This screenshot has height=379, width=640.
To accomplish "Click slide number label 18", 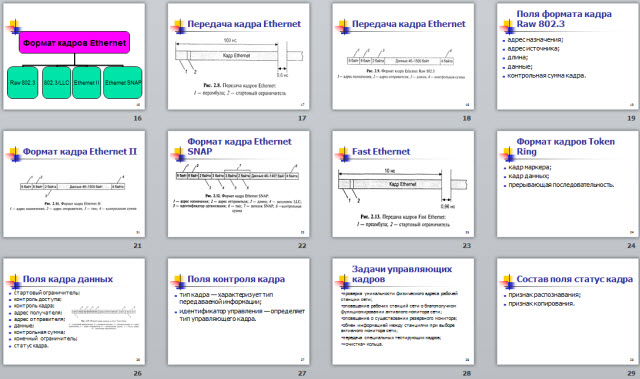I will [467, 118].
